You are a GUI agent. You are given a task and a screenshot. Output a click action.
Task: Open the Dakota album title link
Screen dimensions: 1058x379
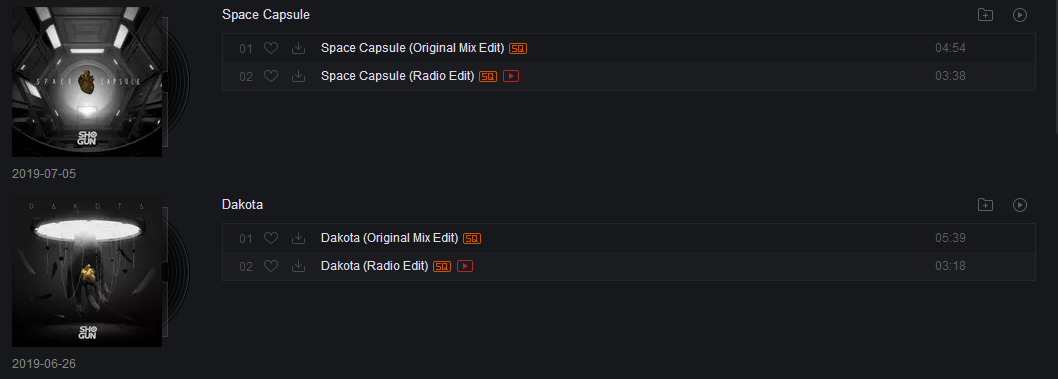[242, 204]
